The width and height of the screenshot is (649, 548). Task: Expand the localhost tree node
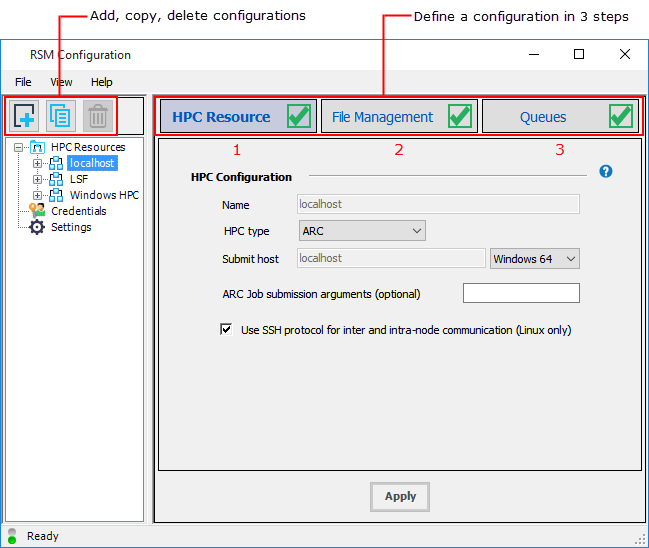[37, 163]
